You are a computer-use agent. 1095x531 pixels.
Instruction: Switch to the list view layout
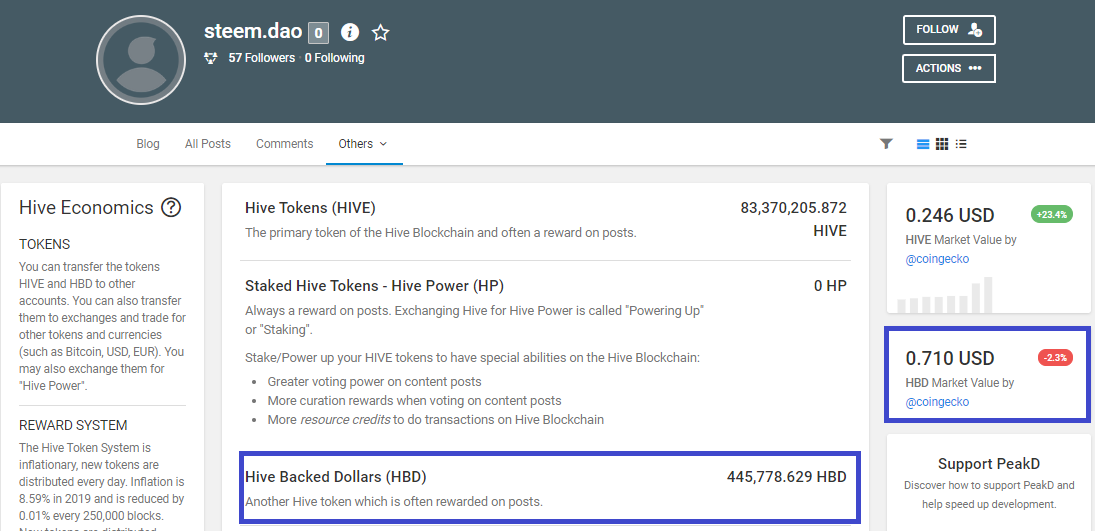click(923, 144)
